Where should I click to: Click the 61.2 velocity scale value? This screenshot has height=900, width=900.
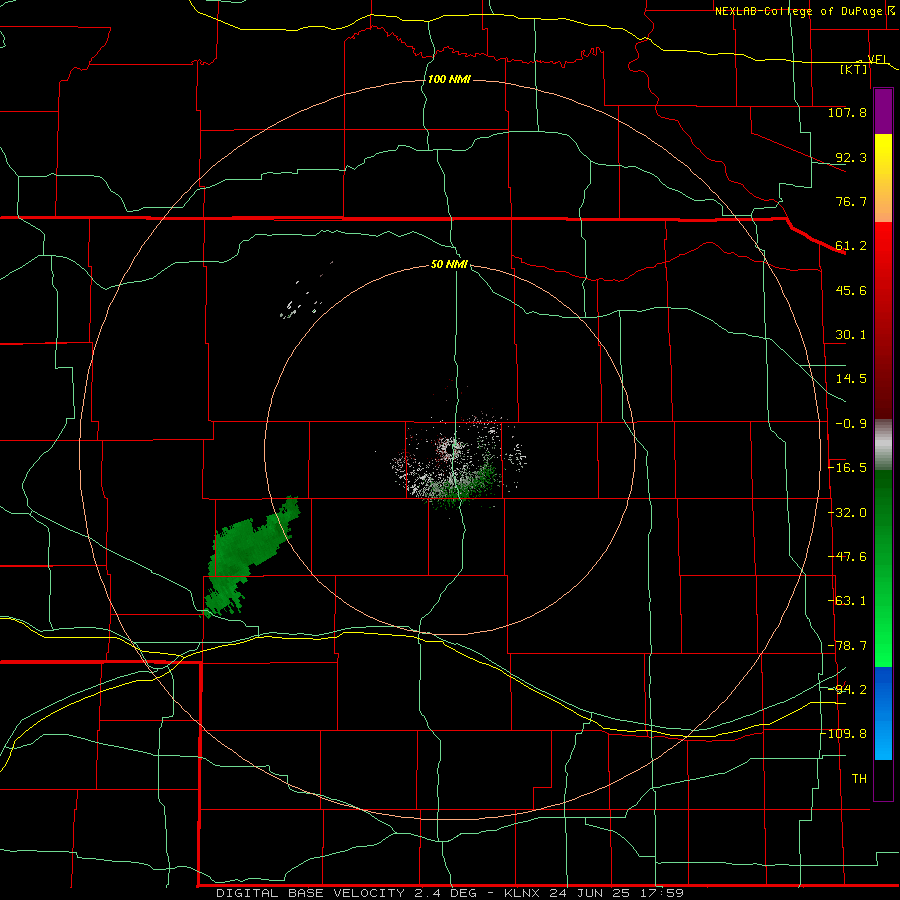pos(851,246)
